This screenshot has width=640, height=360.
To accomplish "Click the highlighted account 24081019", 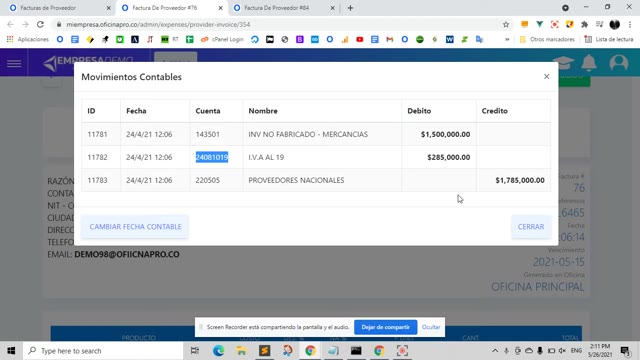I will point(212,157).
